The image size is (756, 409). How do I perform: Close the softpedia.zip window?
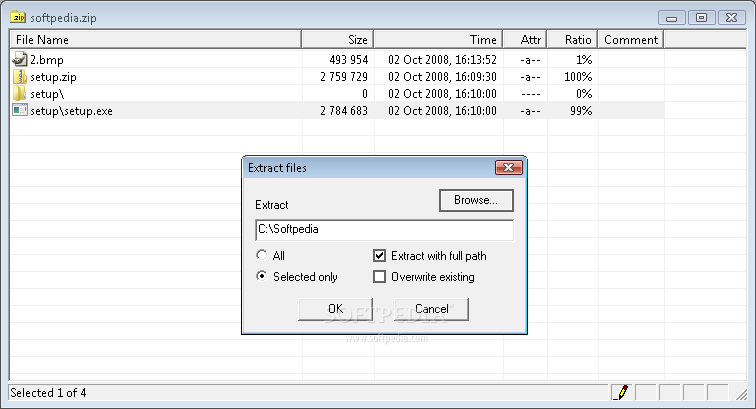731,18
